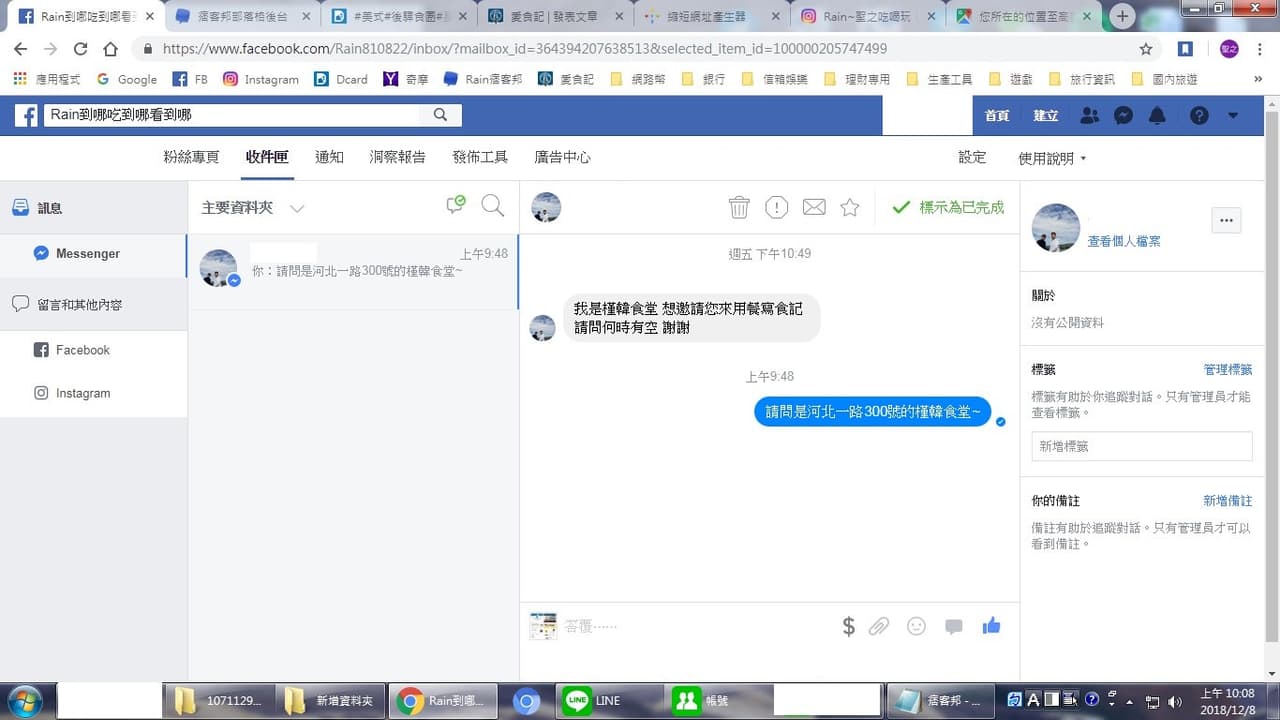Mark conversation as spam using exclamation icon

coord(777,207)
